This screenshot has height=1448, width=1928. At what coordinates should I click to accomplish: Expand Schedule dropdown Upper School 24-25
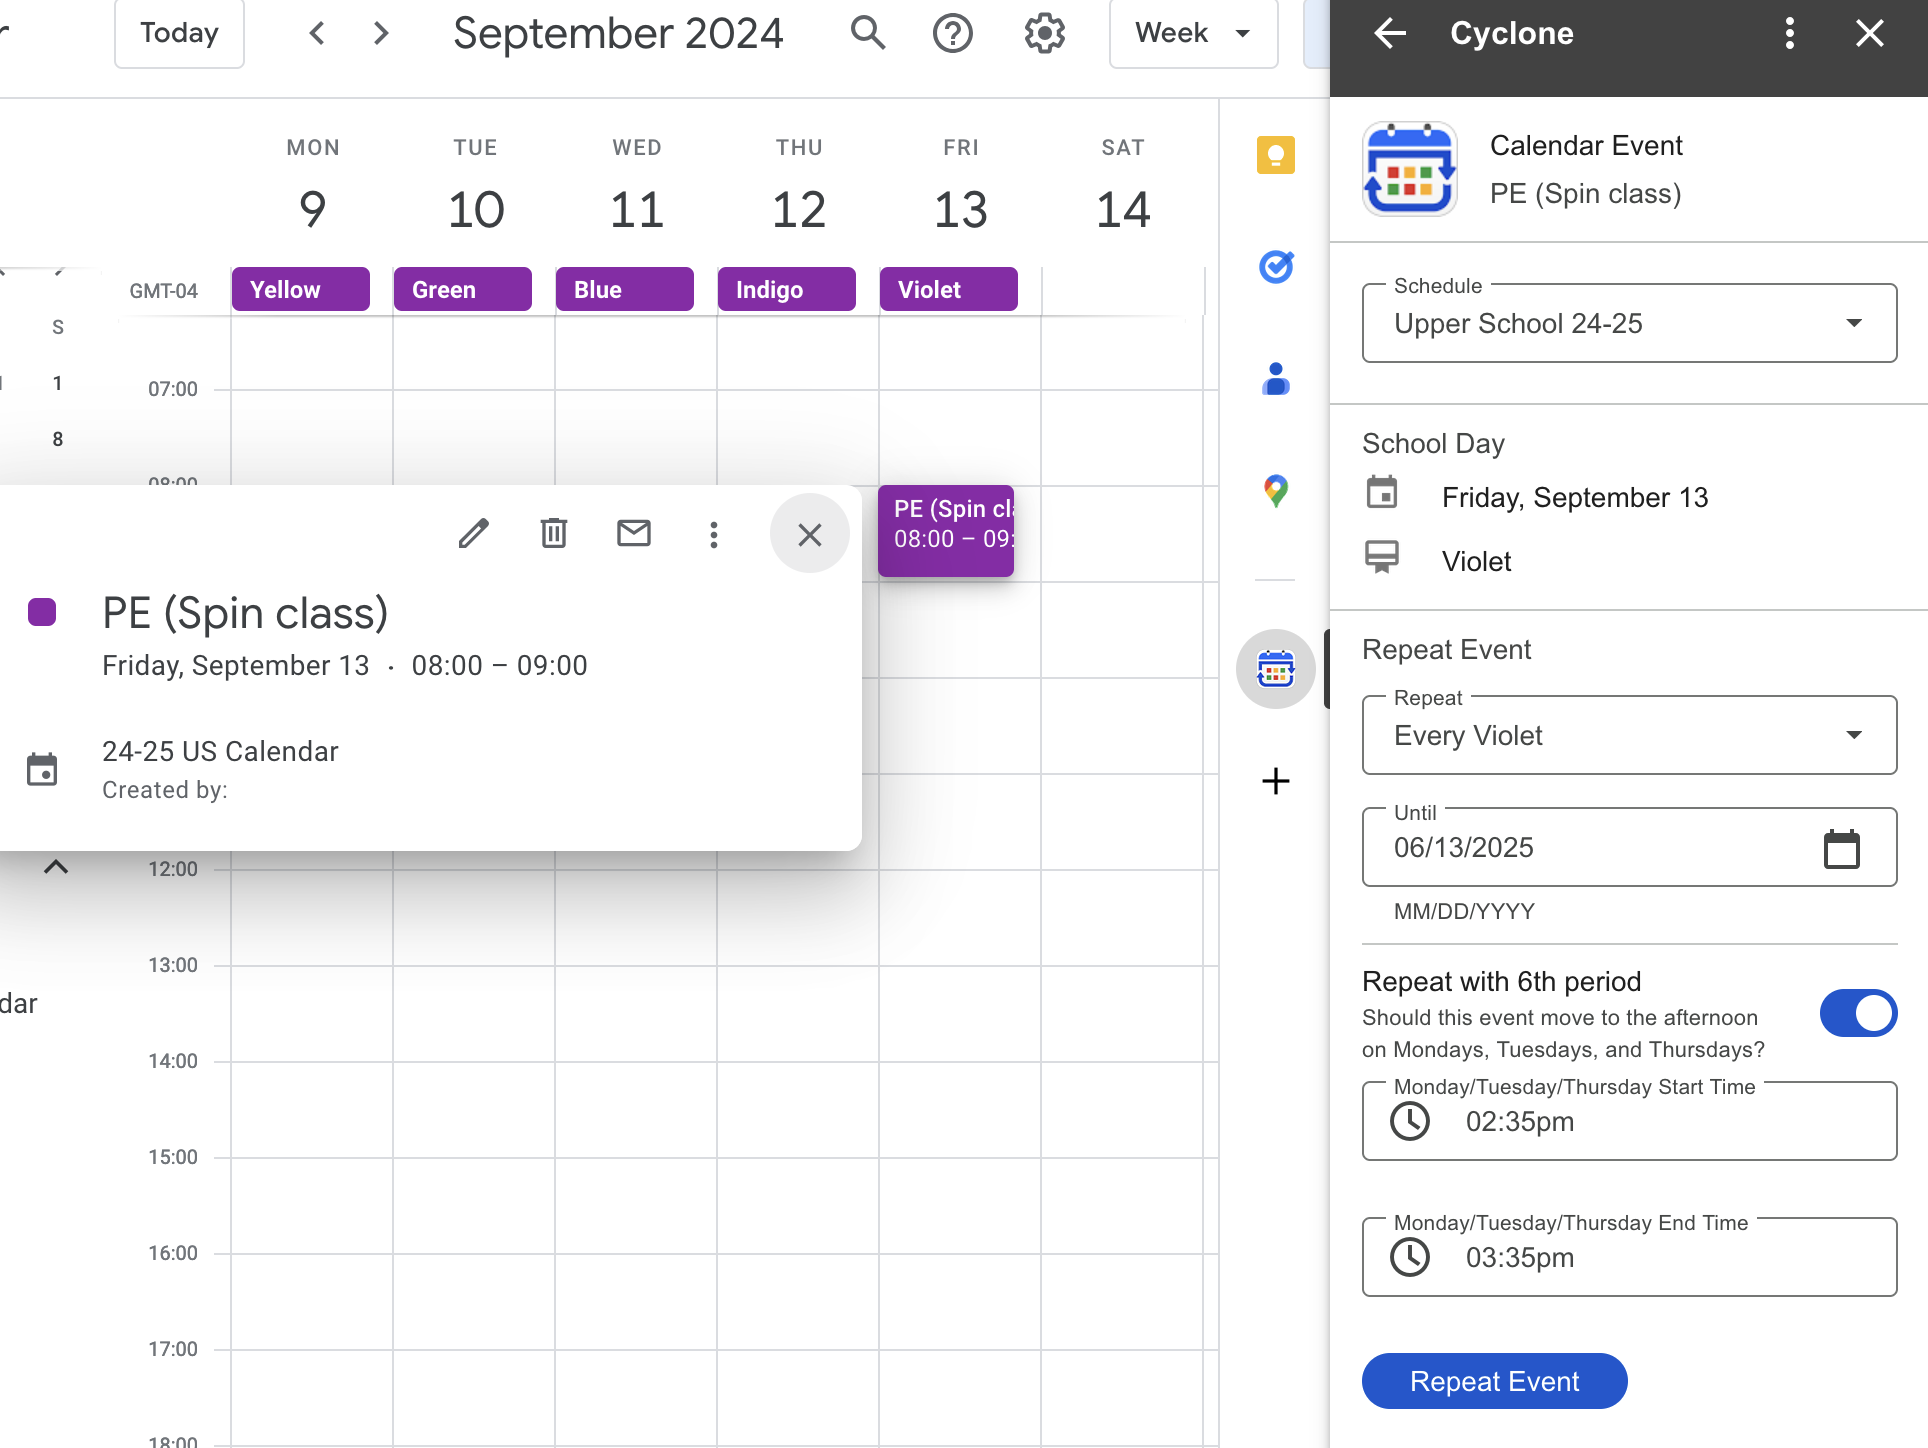(x=1629, y=323)
